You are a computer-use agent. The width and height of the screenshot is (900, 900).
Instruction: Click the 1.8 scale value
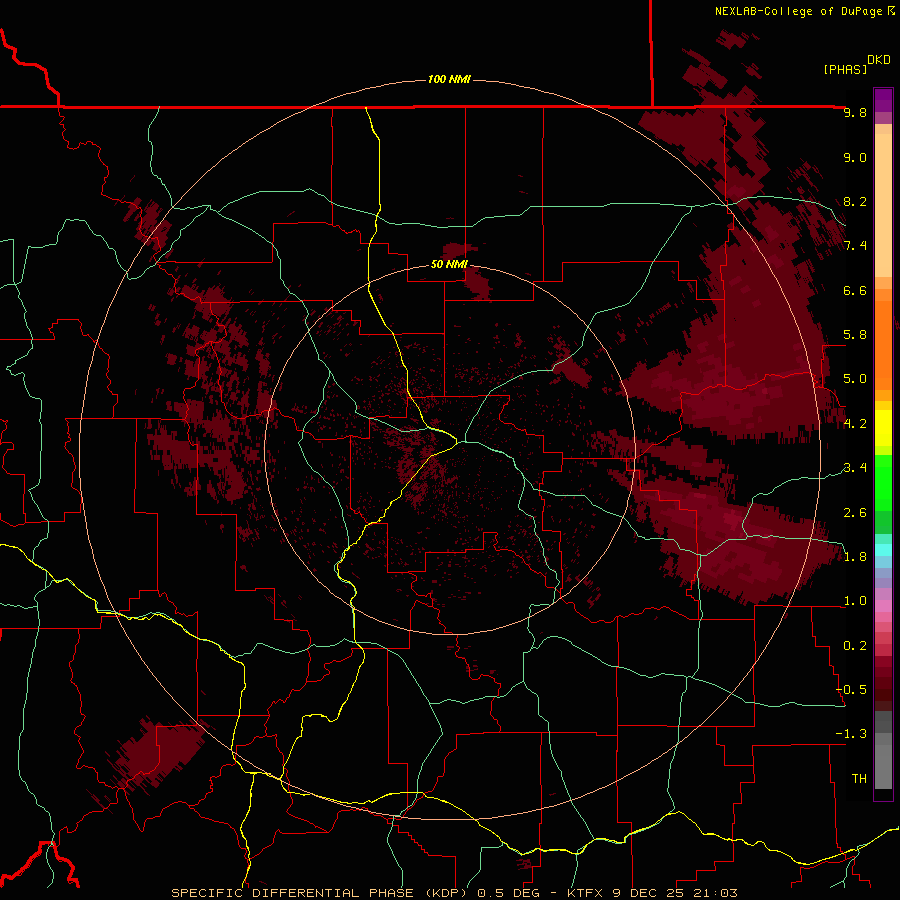tap(855, 557)
